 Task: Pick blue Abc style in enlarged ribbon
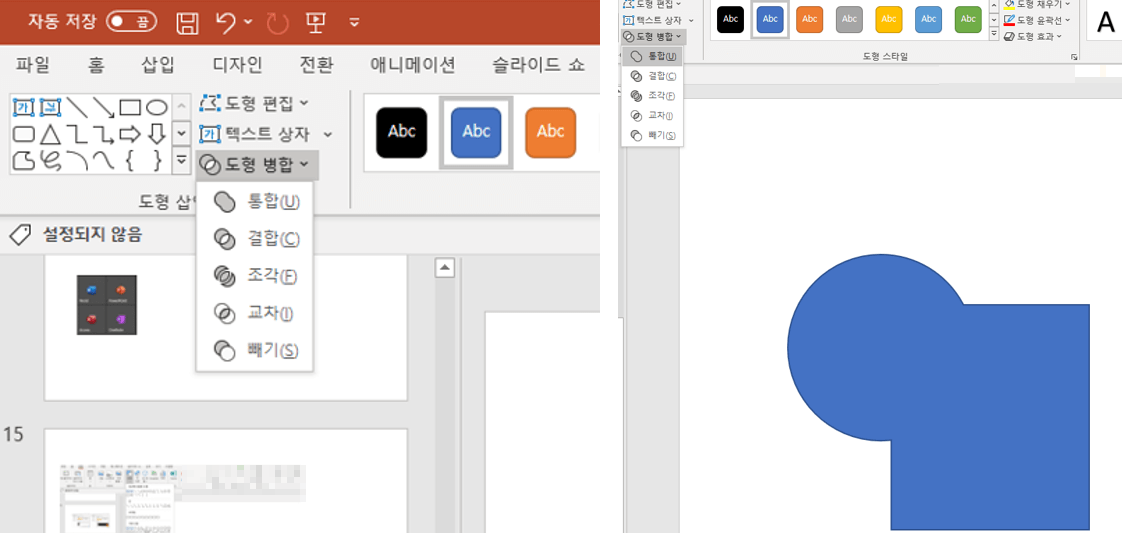[x=476, y=132]
